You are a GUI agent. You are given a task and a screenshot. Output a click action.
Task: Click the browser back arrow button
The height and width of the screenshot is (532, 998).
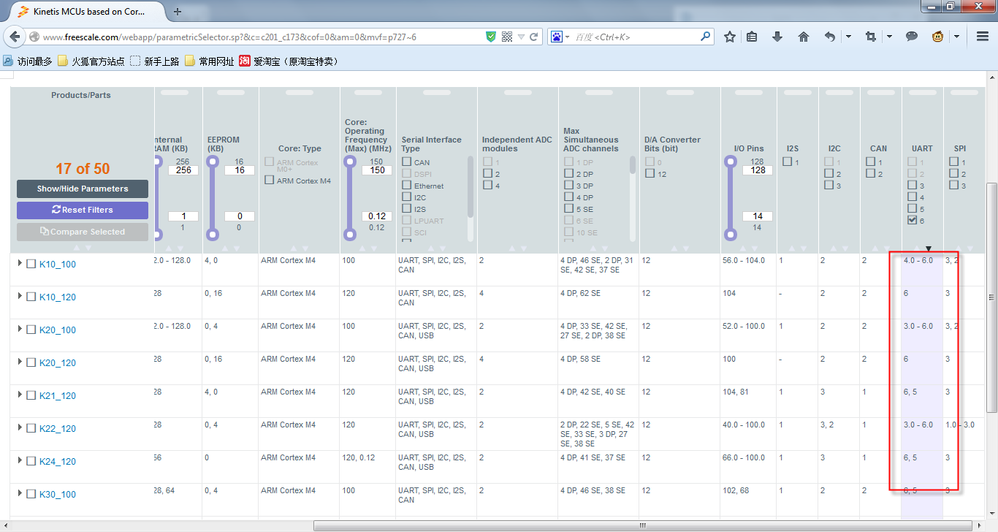pos(15,37)
